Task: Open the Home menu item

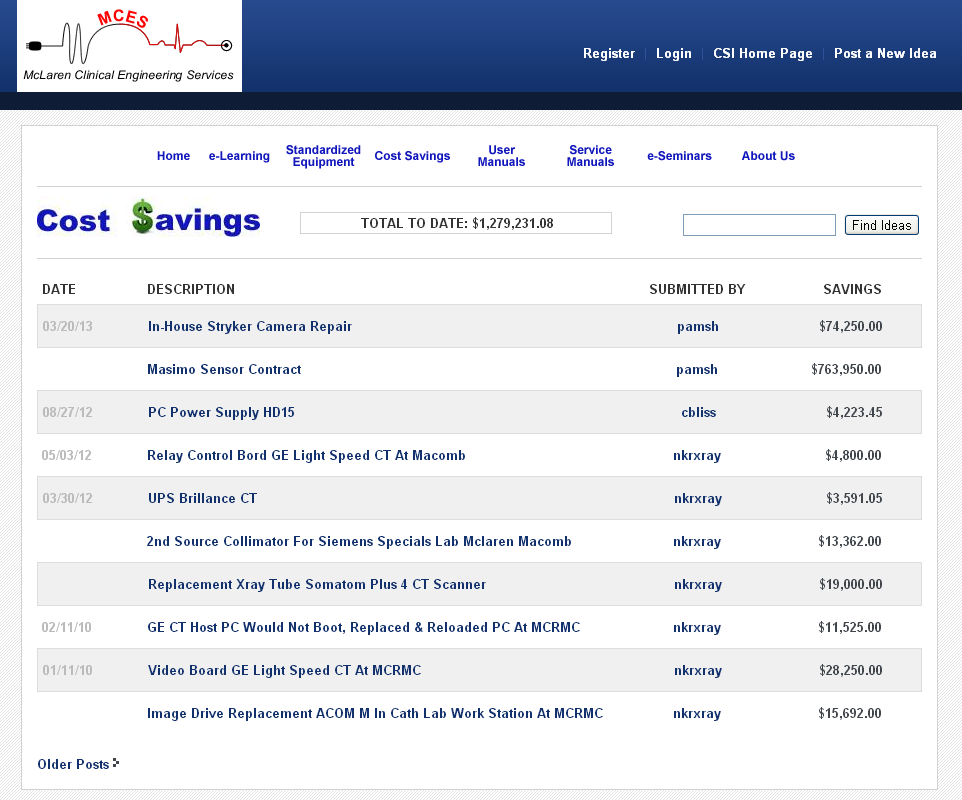Action: pyautogui.click(x=173, y=156)
